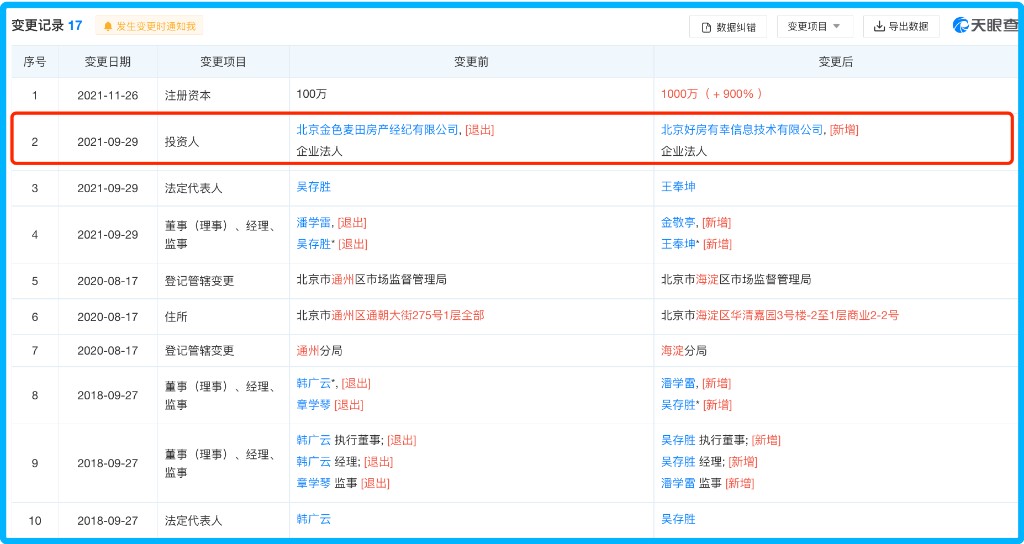Open 王奉坤 link in row 4

tap(678, 244)
